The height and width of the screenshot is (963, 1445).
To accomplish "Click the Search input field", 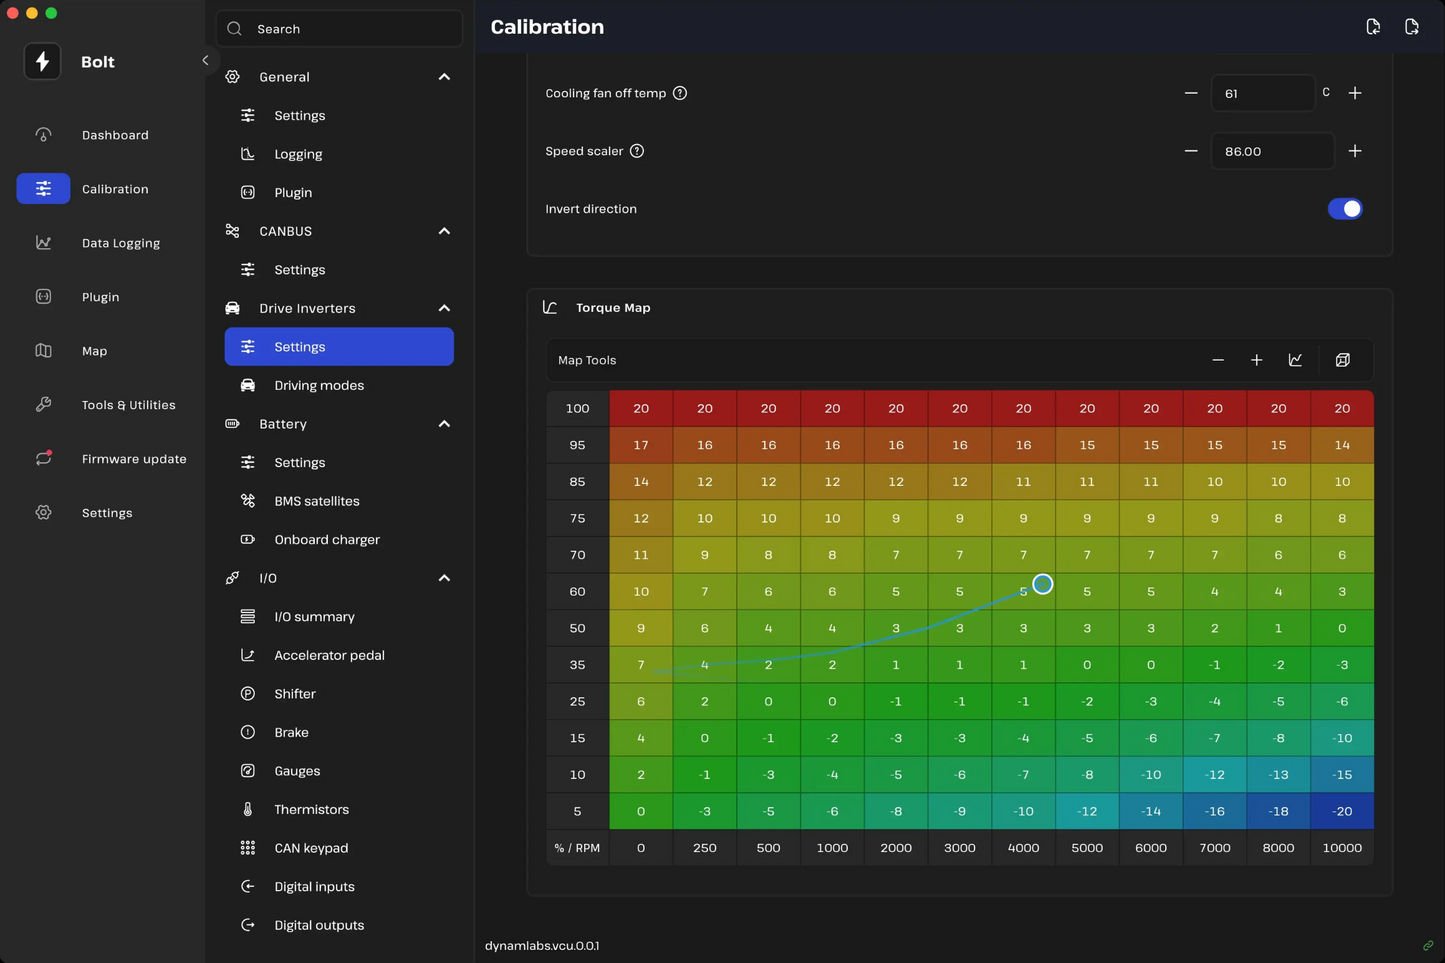I will 340,29.
